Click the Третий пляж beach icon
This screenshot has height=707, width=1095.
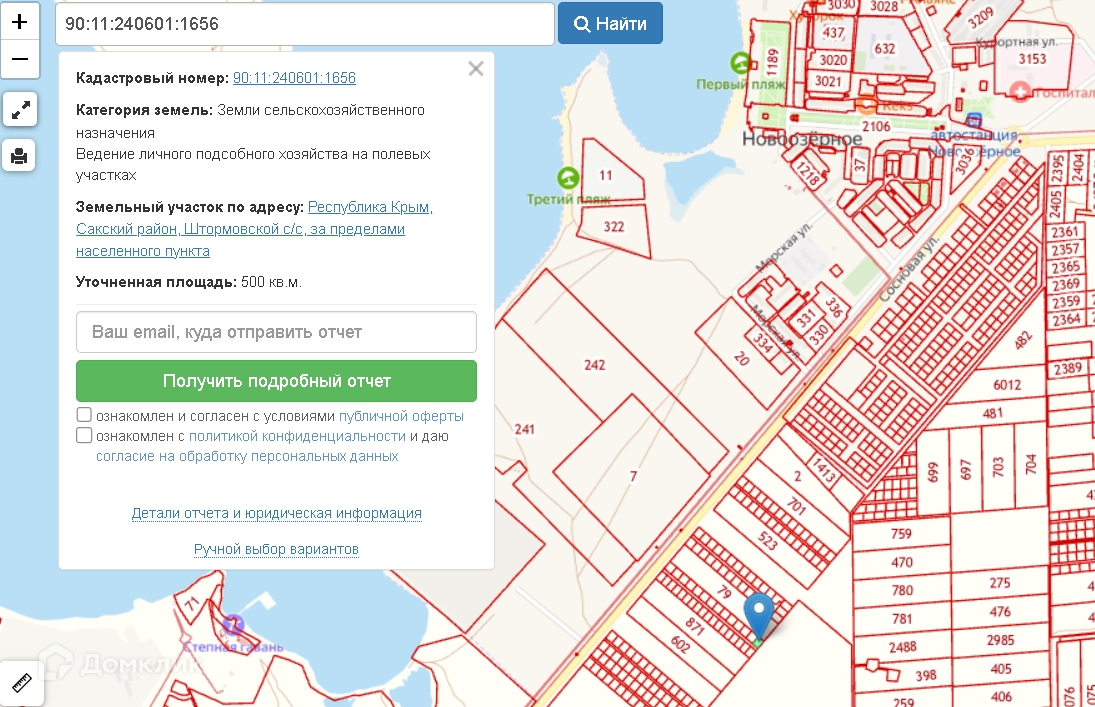[568, 178]
